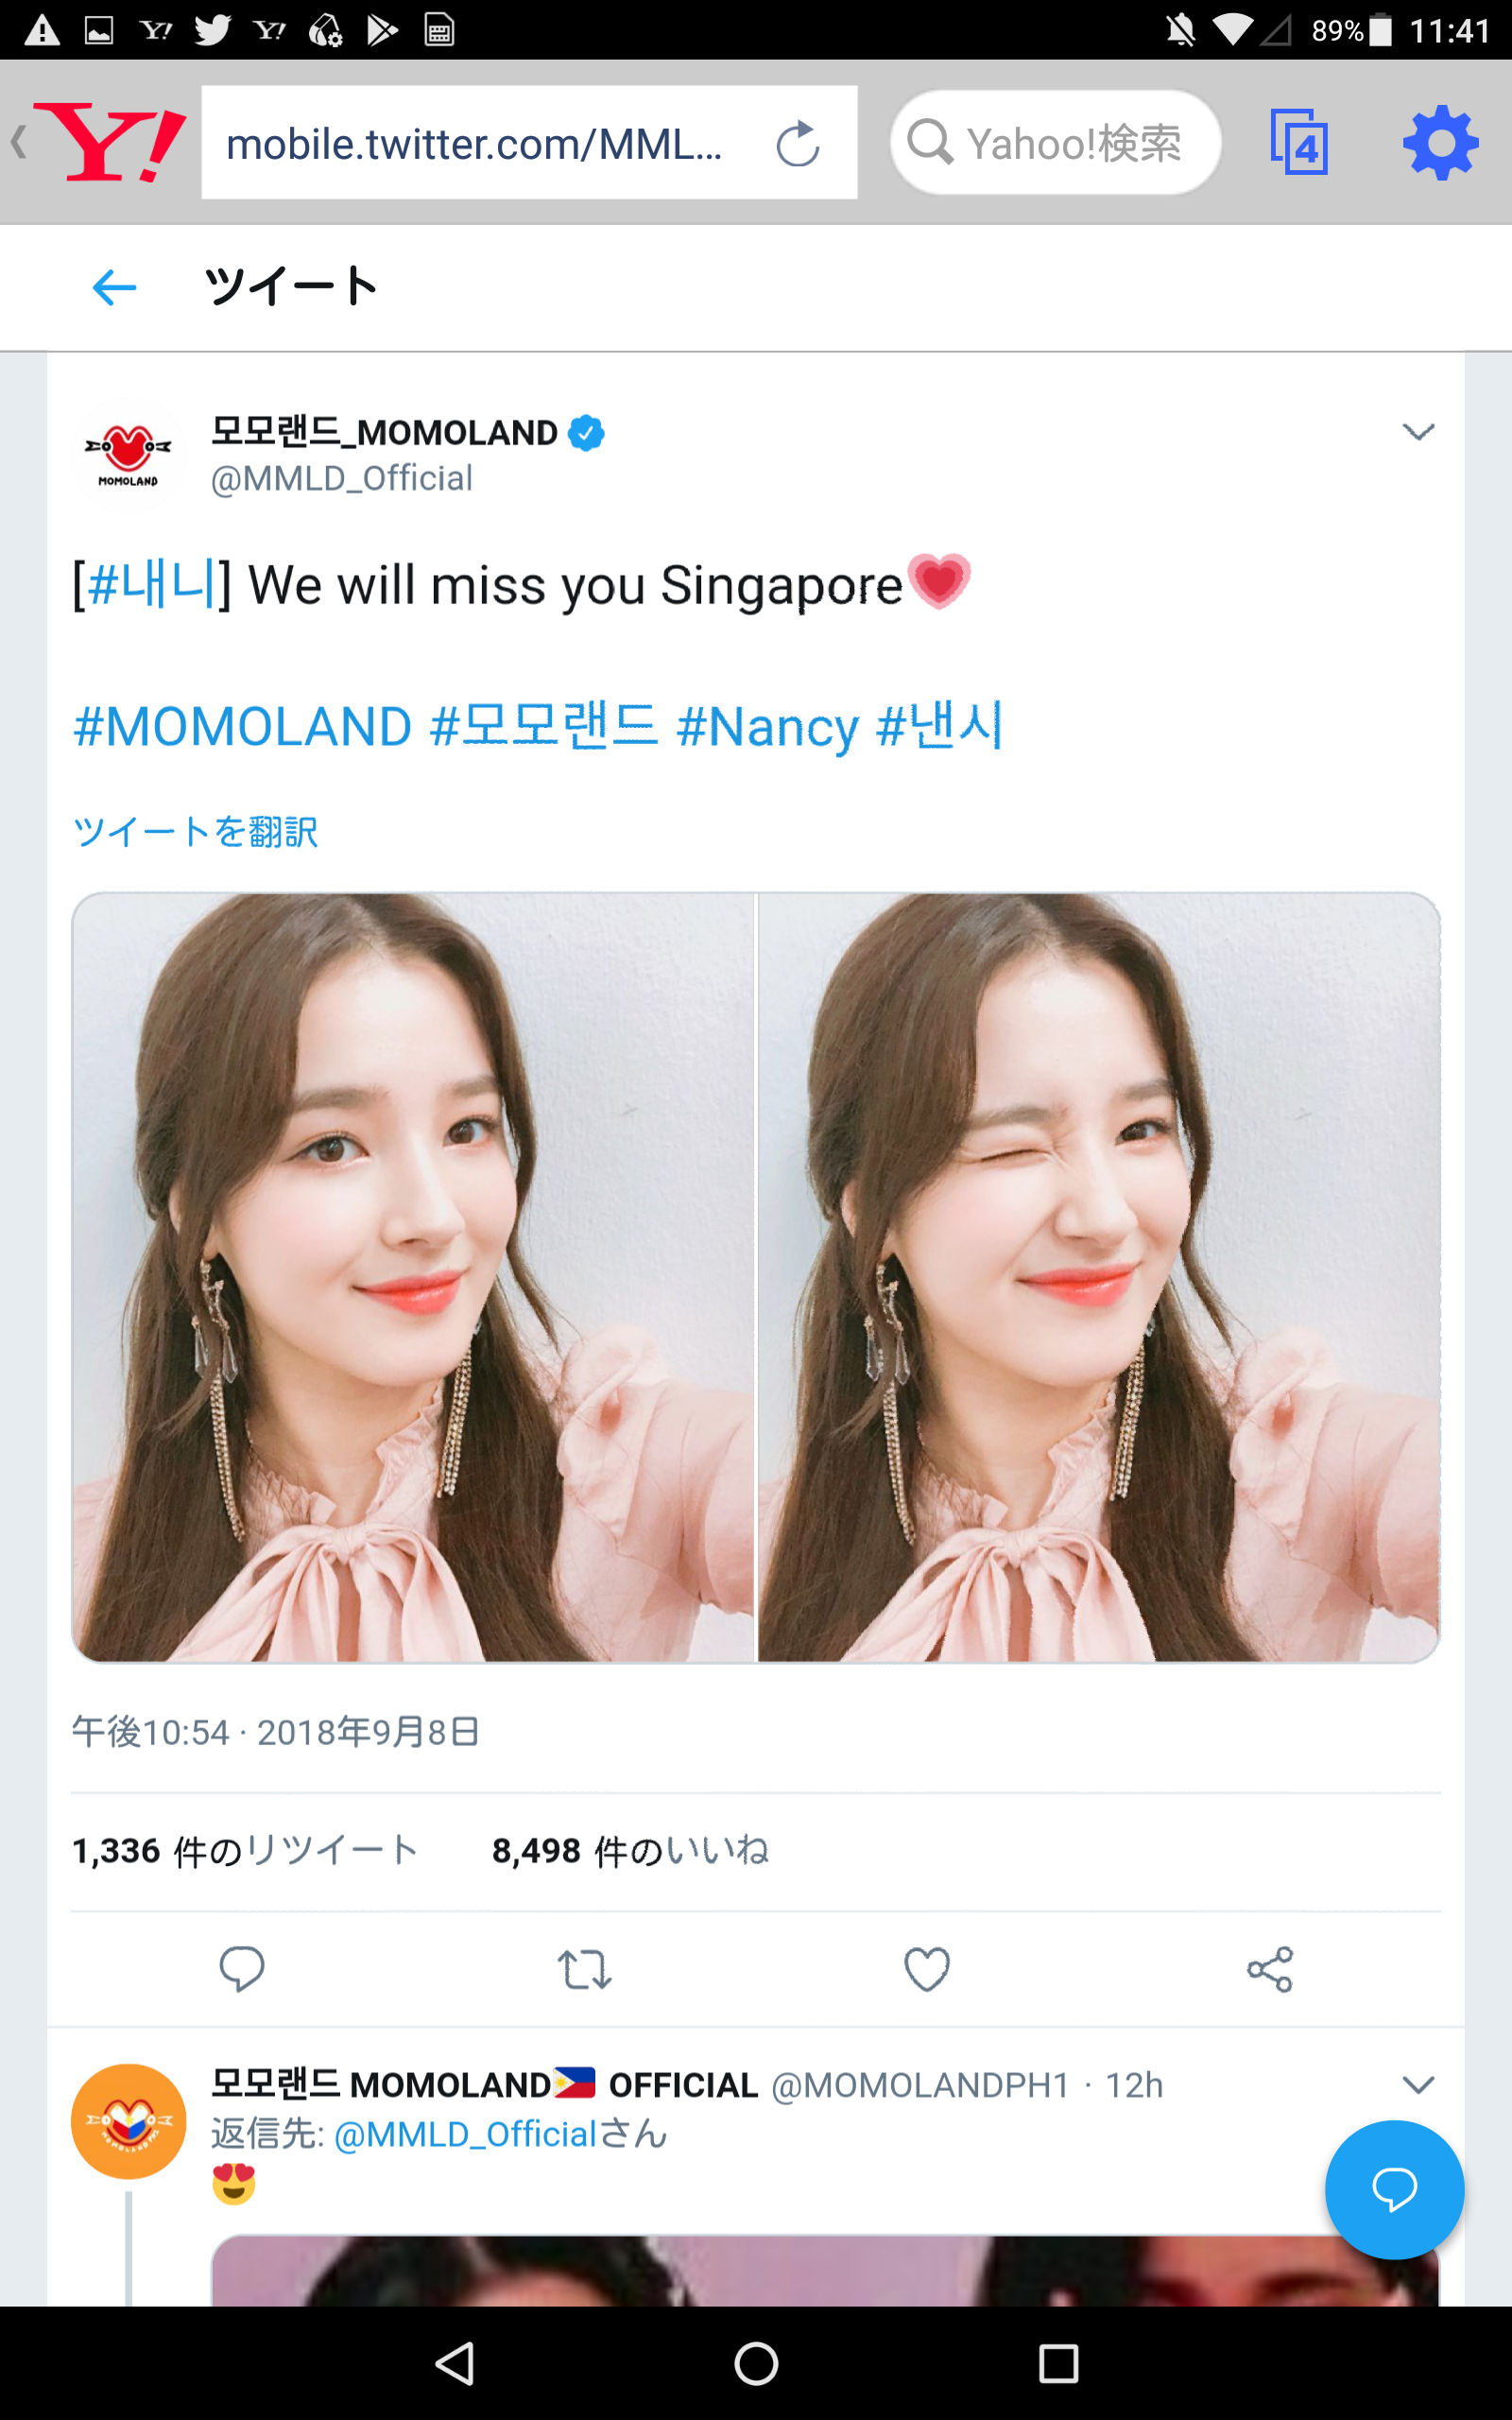Tap the blue back arrow beside ツイート
Screen dimensions: 1512x2420
[114, 287]
